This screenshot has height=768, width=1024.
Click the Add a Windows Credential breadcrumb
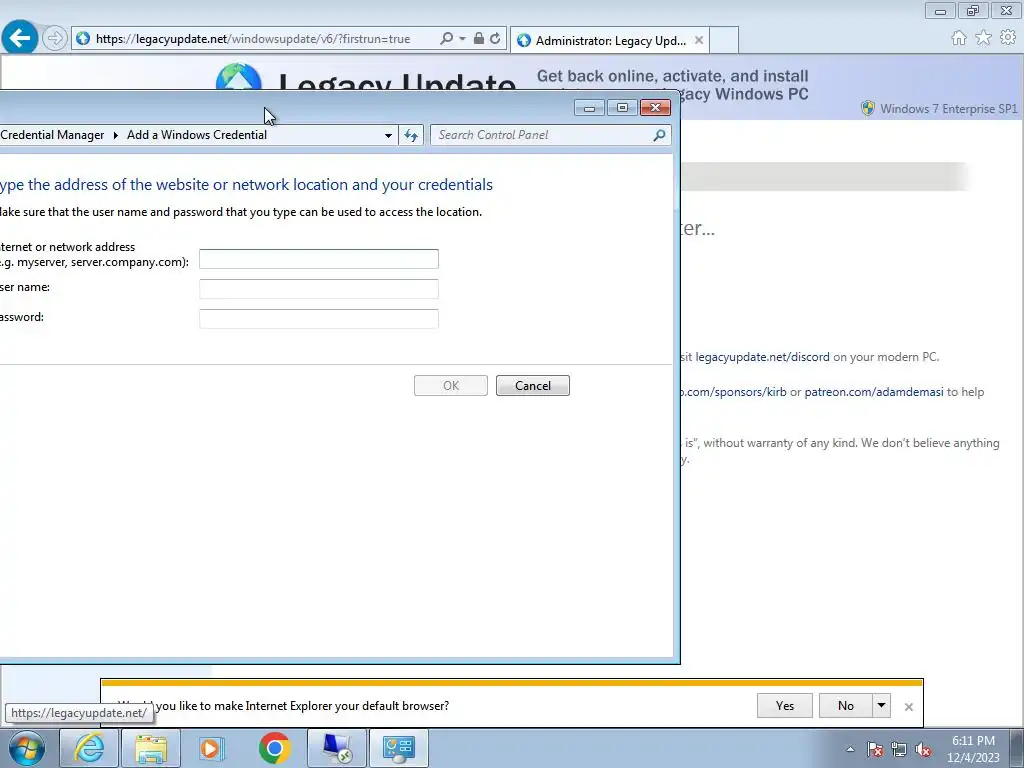point(197,135)
